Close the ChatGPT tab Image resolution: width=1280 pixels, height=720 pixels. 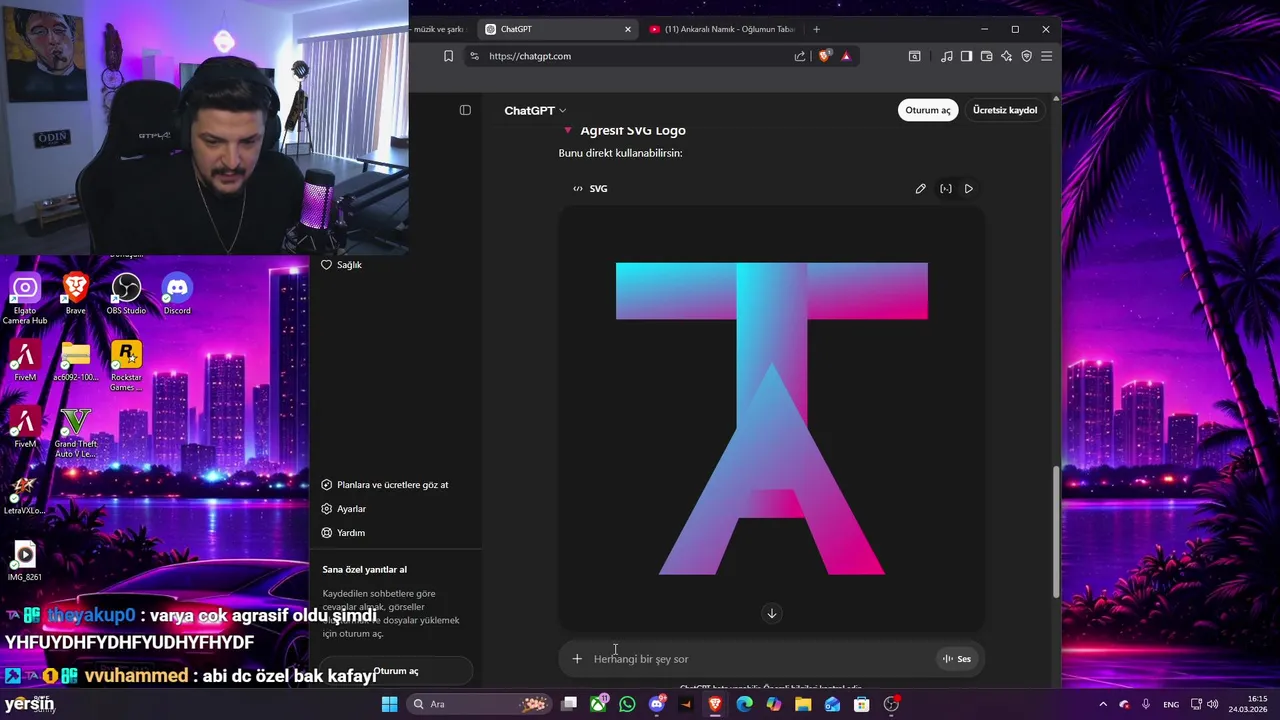click(628, 29)
